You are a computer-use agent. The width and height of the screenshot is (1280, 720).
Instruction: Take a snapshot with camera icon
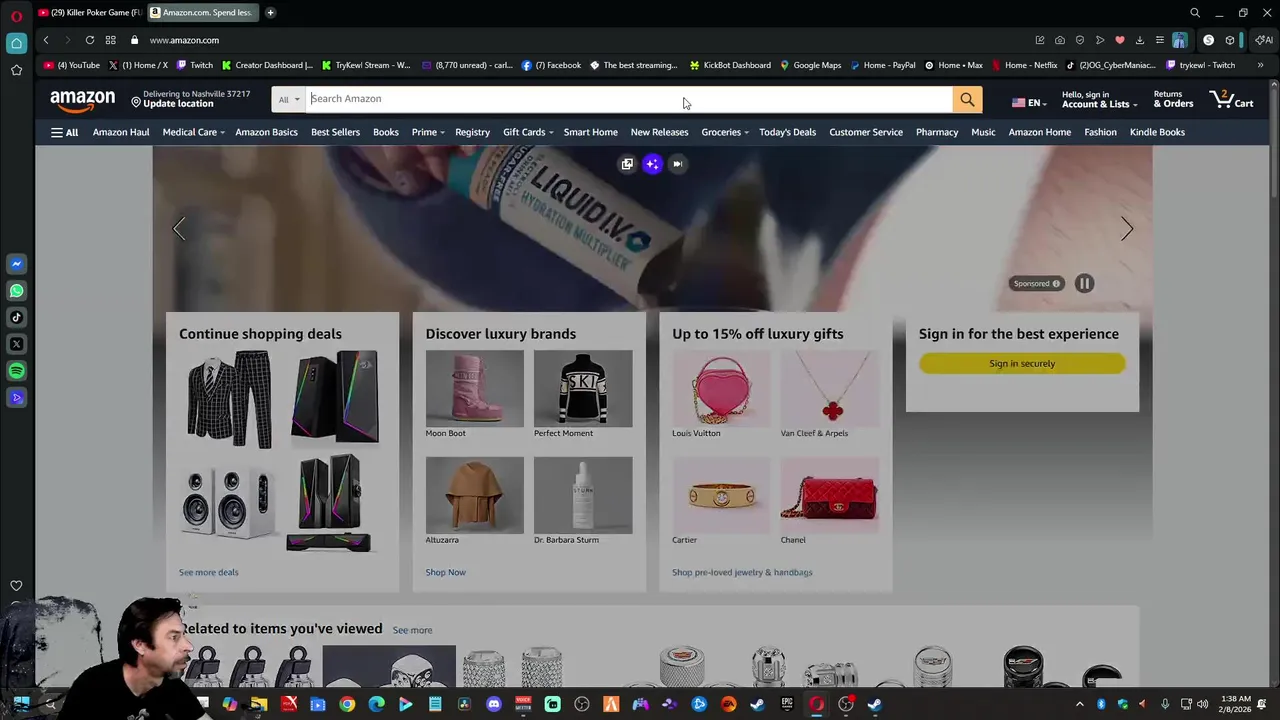click(x=1060, y=40)
